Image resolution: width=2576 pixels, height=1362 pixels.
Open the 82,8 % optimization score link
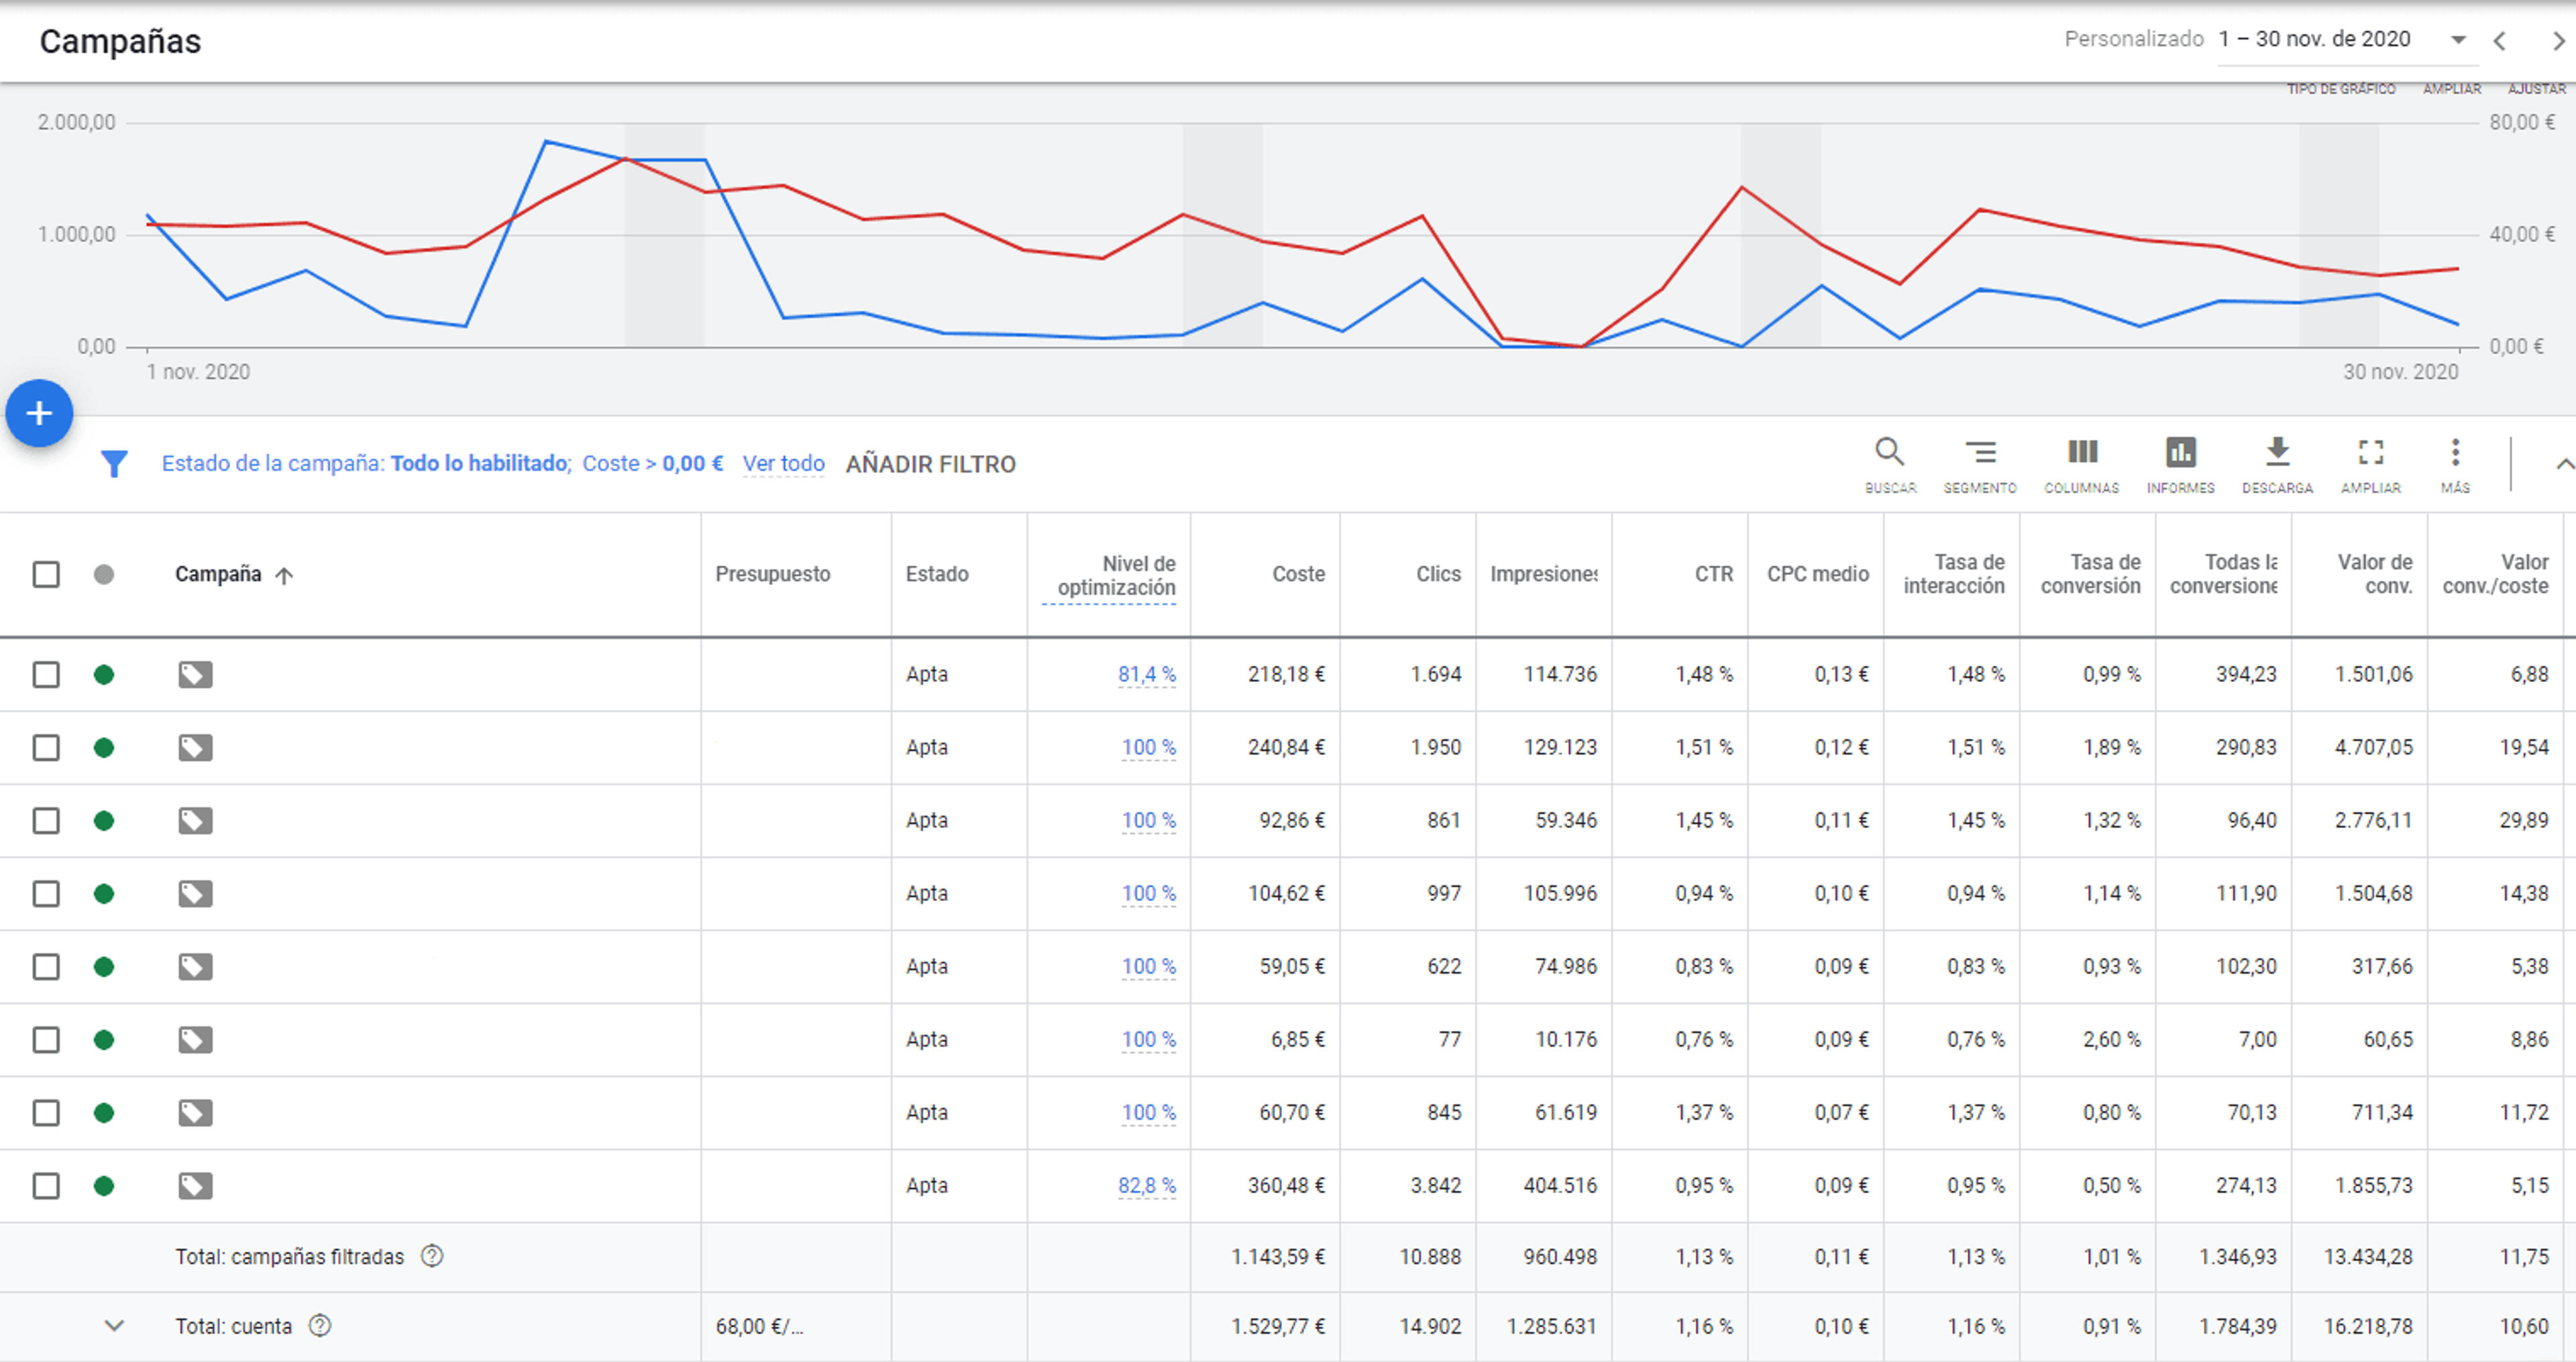tap(1147, 1186)
